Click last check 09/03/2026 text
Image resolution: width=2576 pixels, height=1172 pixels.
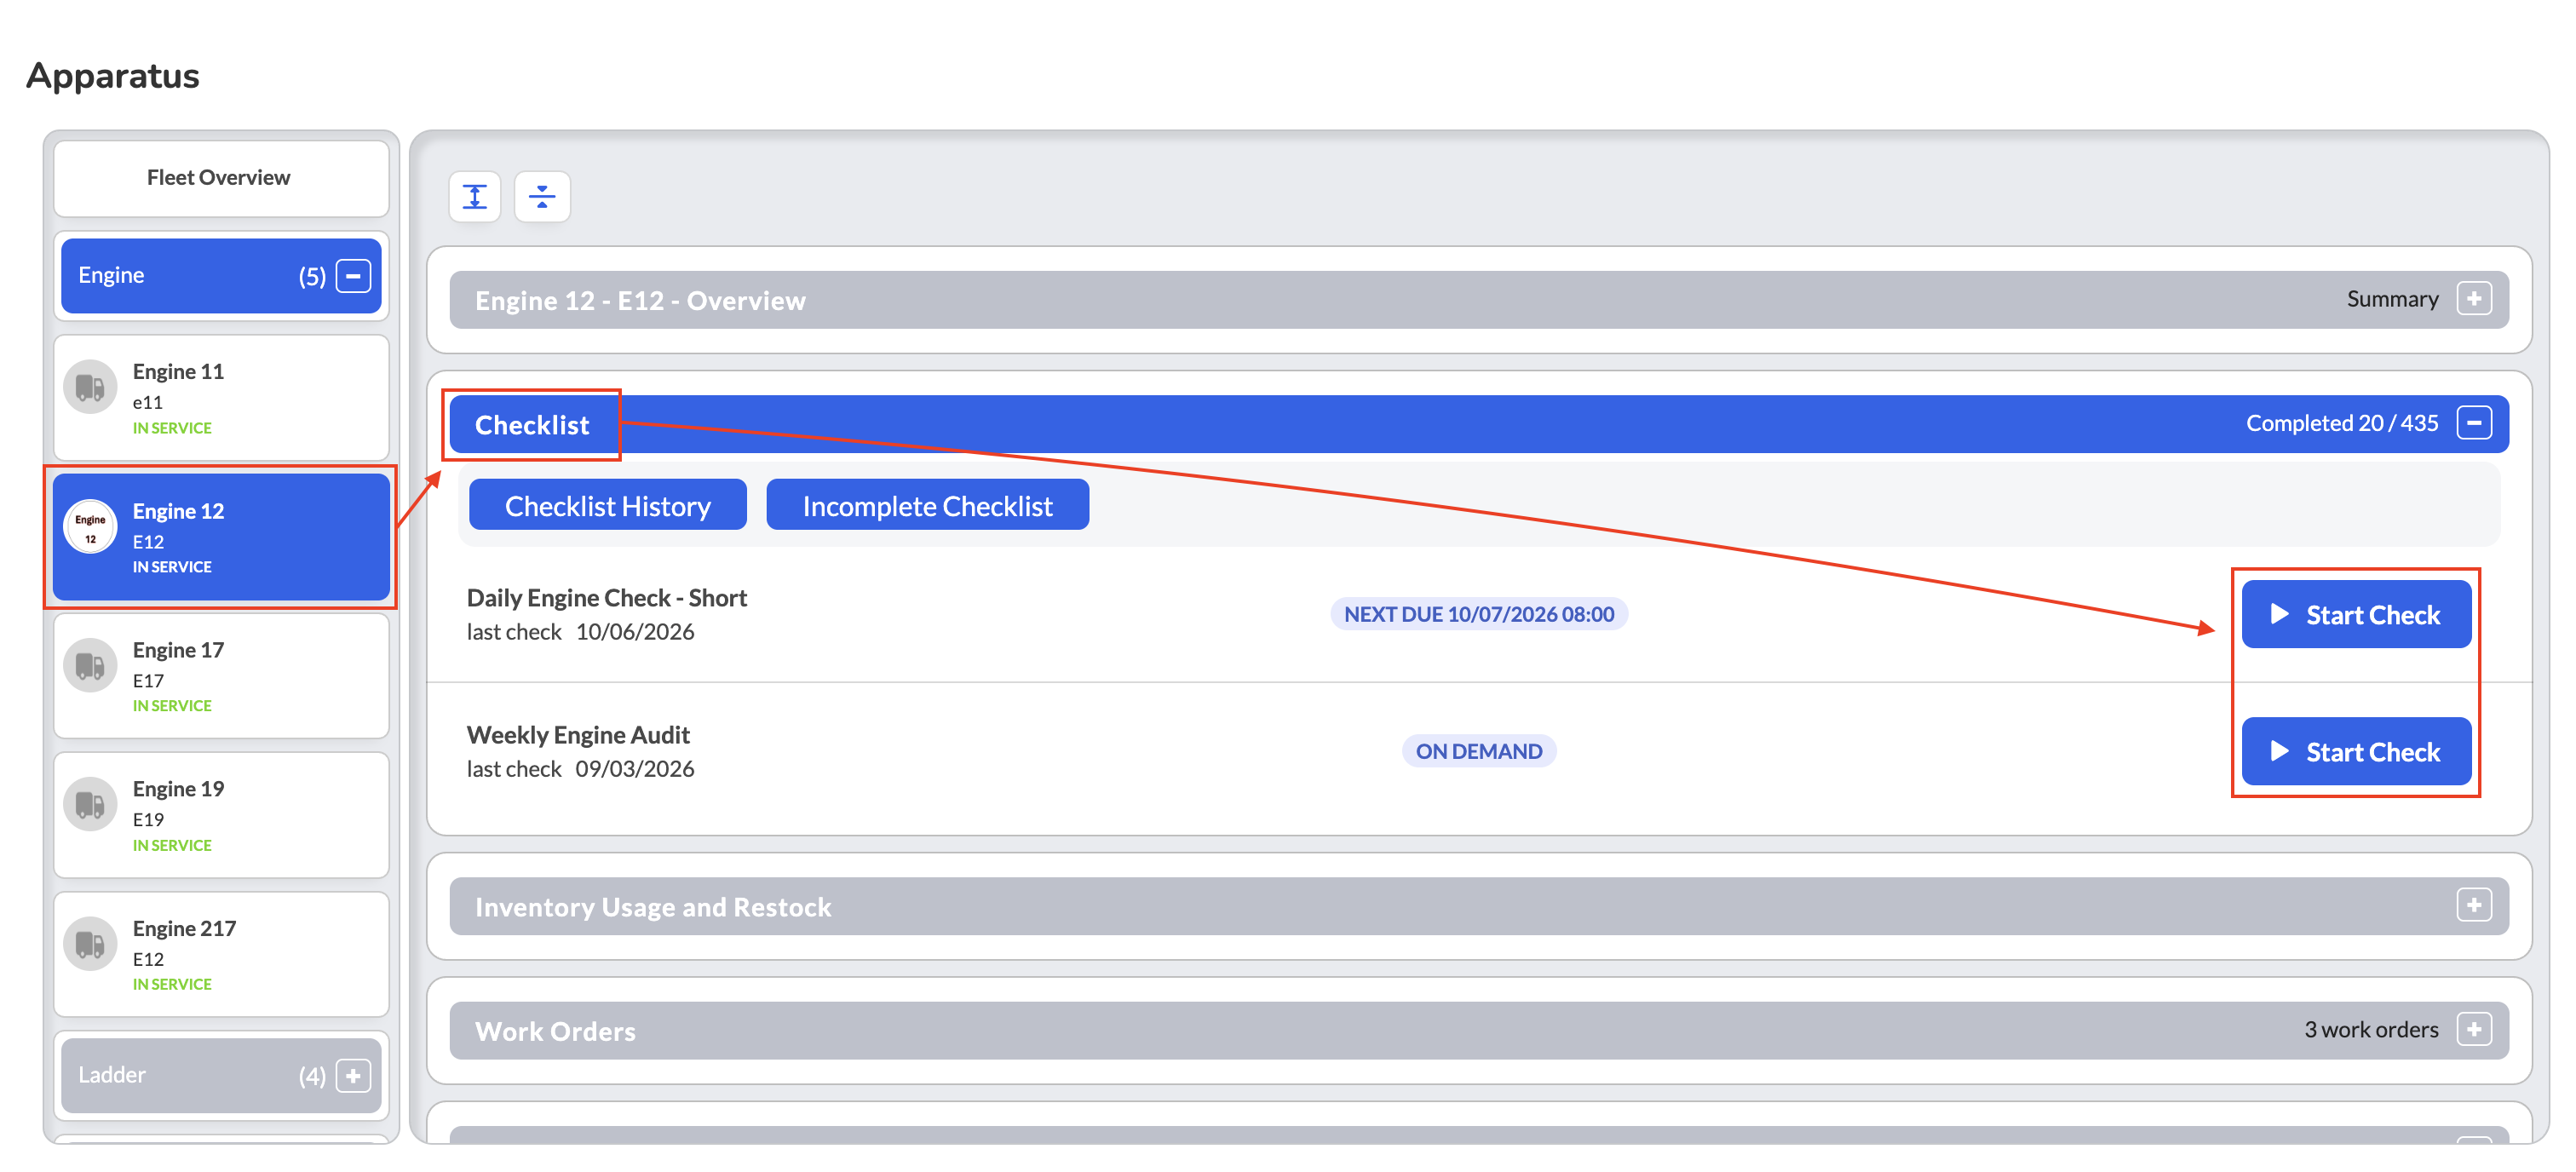(x=580, y=769)
